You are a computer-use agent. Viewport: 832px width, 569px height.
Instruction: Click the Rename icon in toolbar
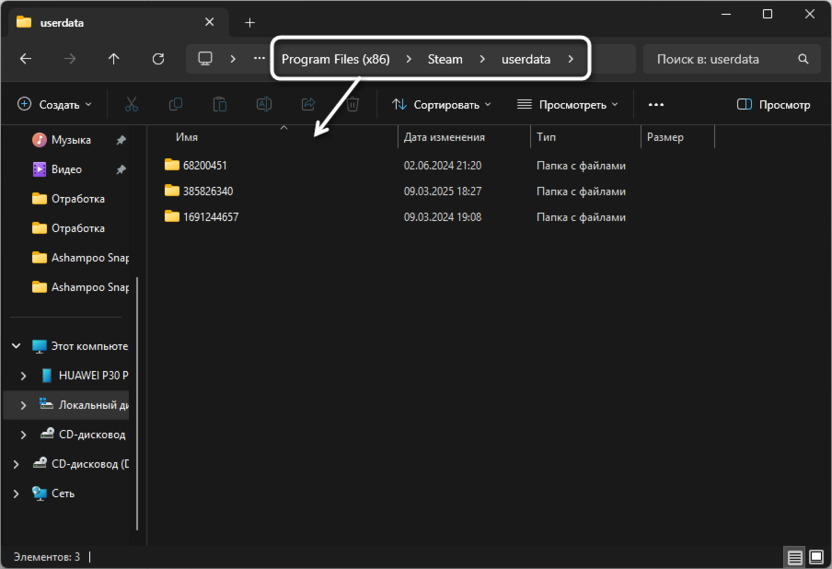point(264,104)
